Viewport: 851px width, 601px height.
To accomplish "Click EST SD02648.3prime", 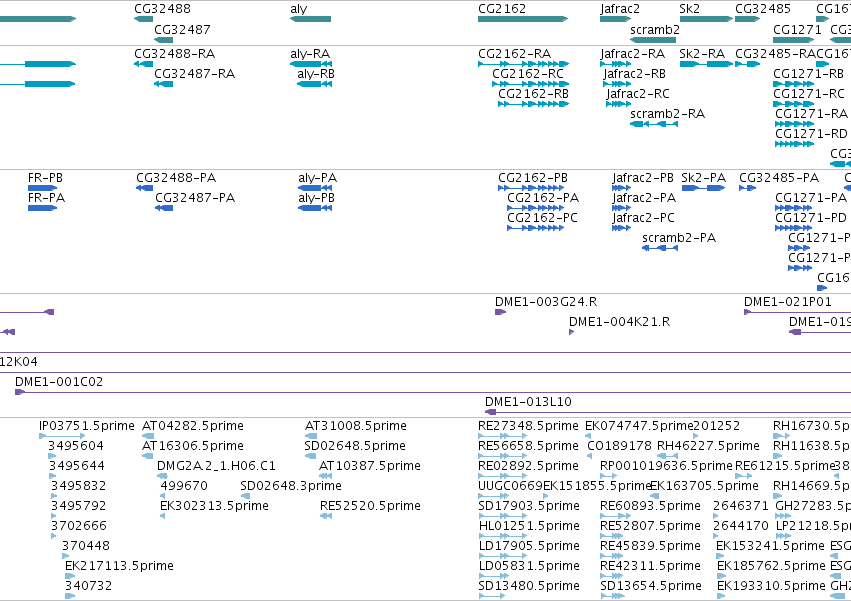I will [x=245, y=496].
